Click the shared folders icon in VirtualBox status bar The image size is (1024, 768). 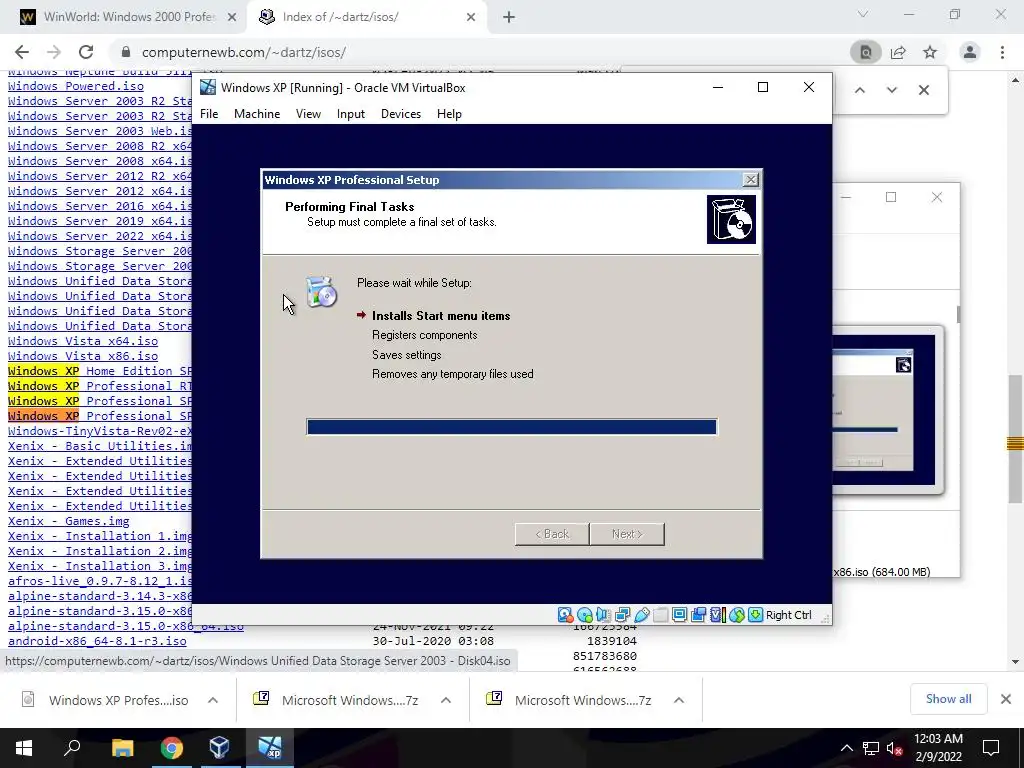pos(660,615)
